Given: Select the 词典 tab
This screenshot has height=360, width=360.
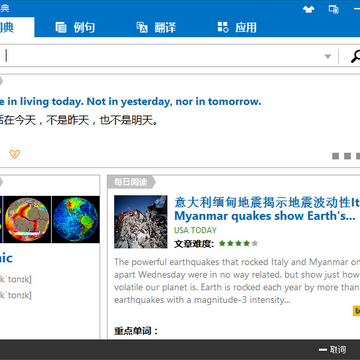Looking at the screenshot, I should (x=16, y=27).
